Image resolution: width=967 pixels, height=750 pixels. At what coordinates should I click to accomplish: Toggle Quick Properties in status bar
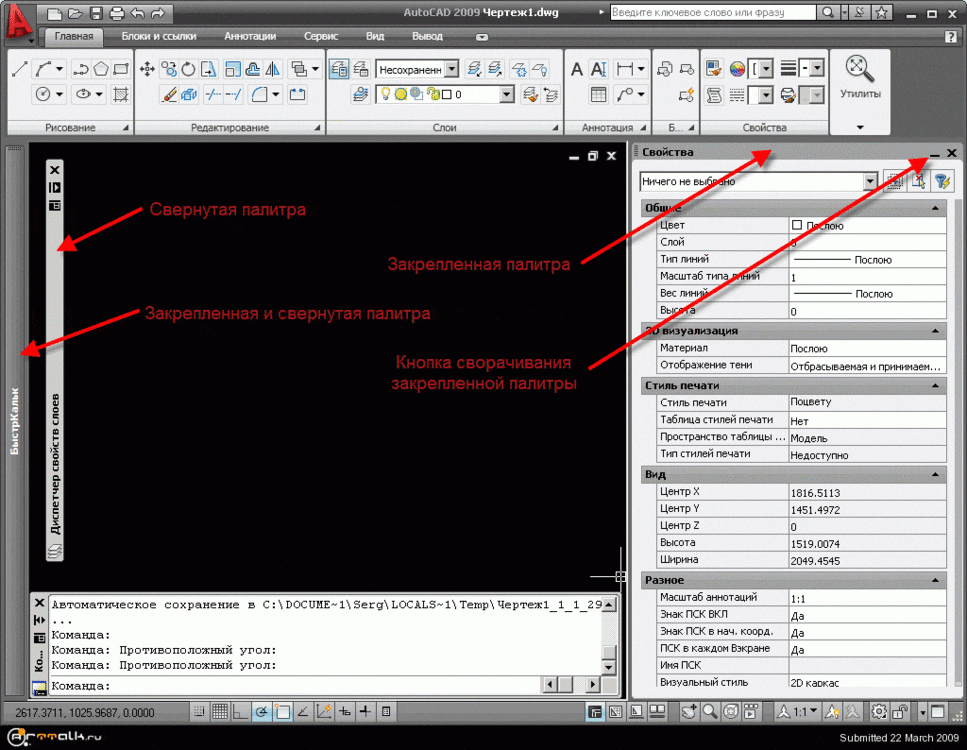pyautogui.click(x=386, y=712)
